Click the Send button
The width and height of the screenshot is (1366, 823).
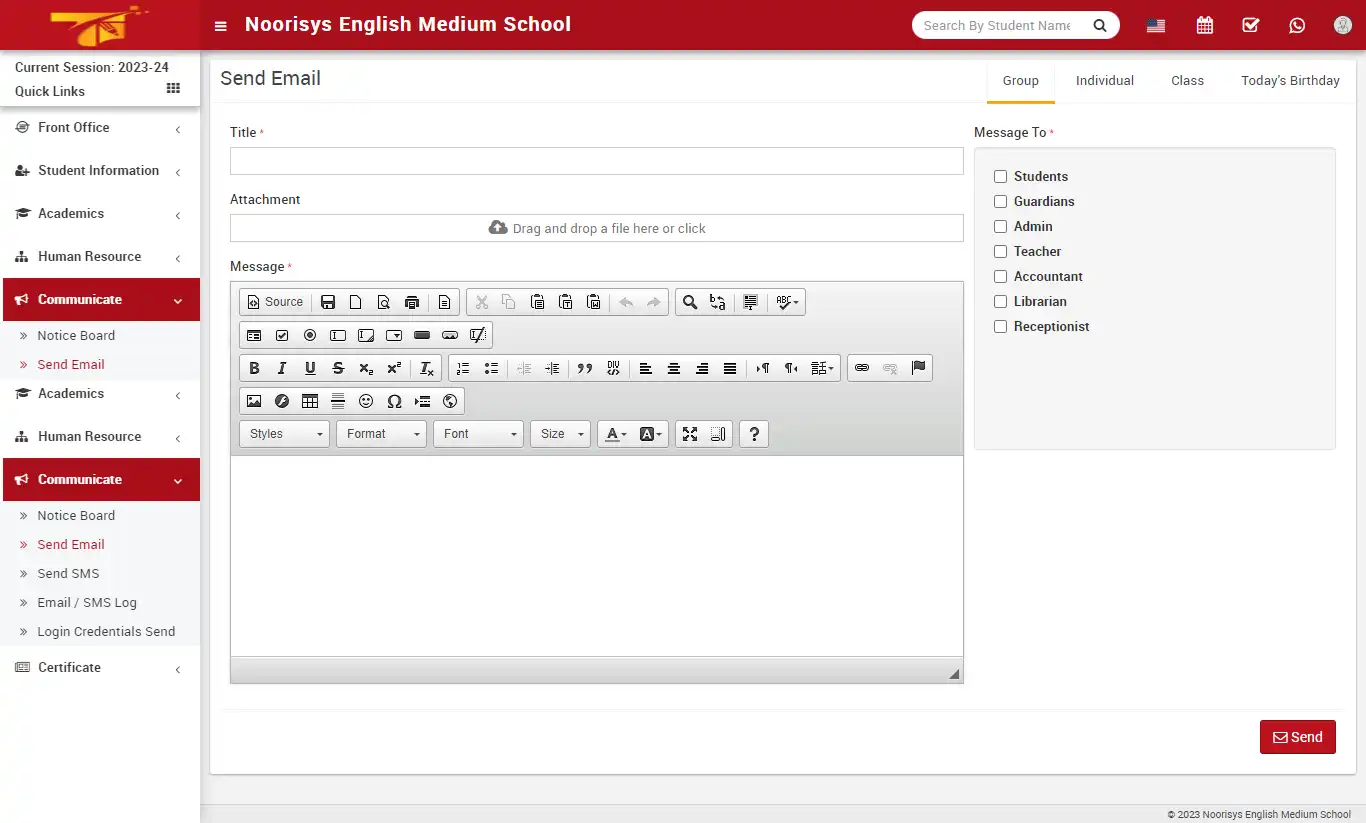coord(1297,737)
